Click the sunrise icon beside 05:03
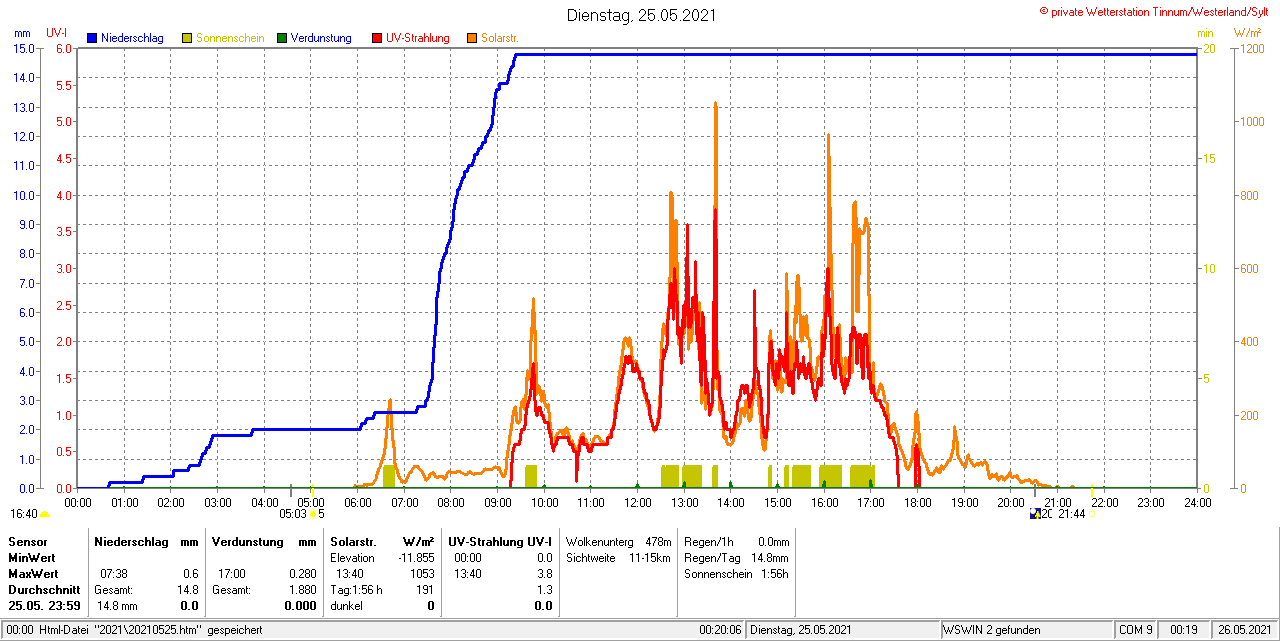Viewport: 1280px width, 641px height. (312, 514)
